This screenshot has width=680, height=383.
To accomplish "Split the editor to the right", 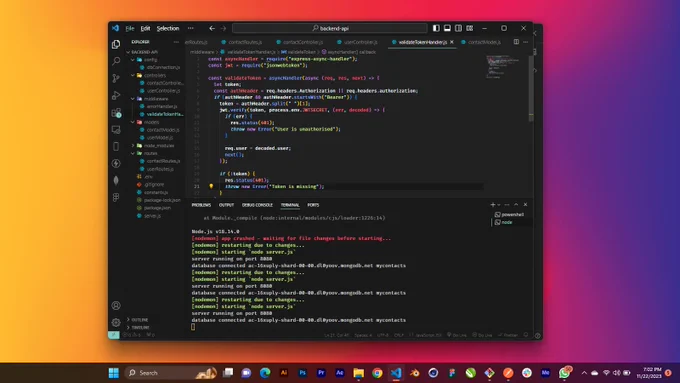I will 516,42.
